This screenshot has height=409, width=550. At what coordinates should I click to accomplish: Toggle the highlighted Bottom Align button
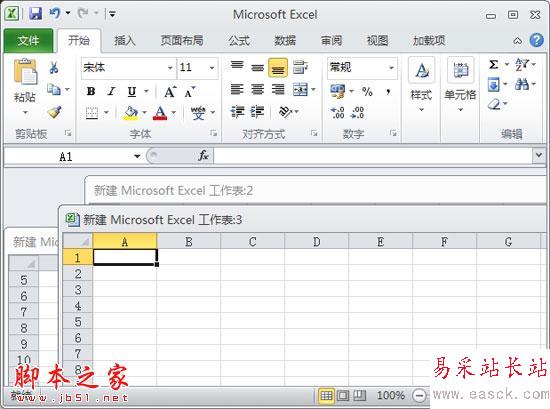pos(278,67)
